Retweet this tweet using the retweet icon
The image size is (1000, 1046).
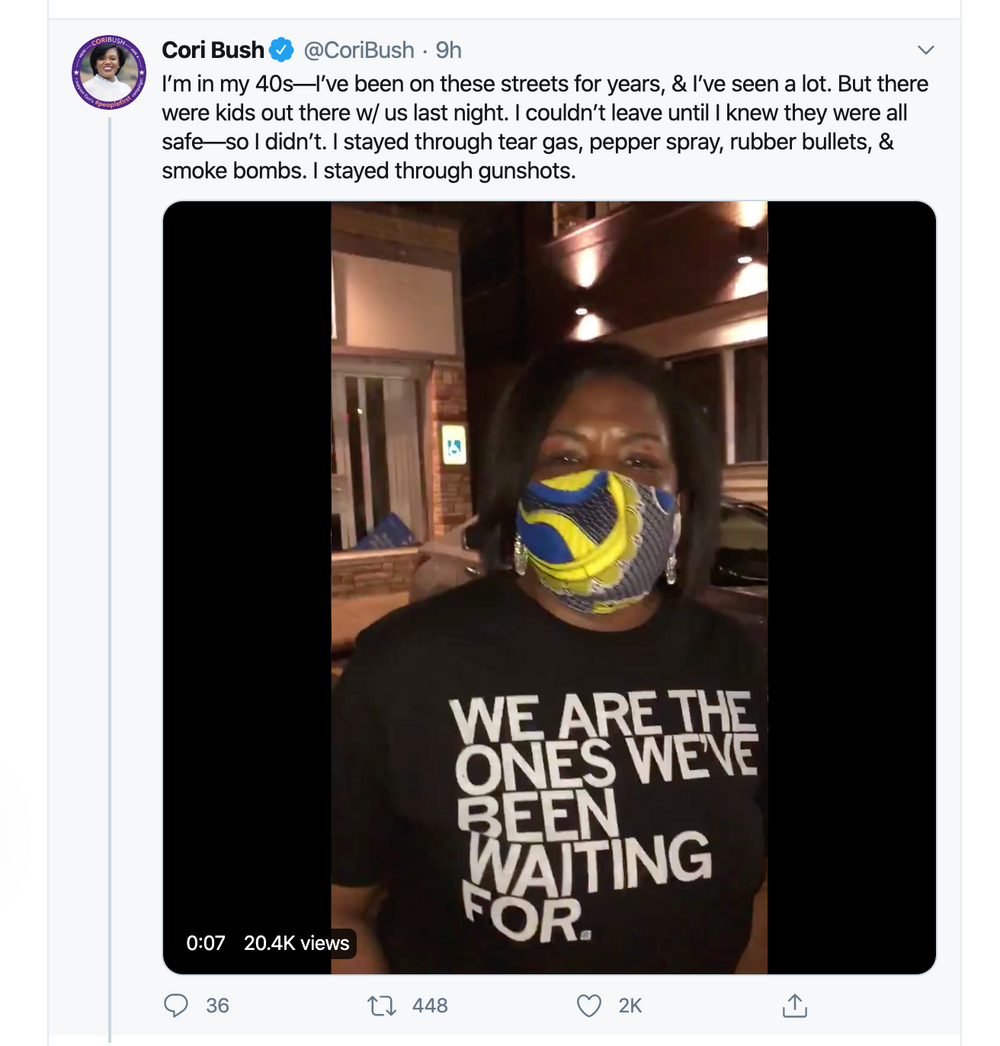[x=382, y=1005]
